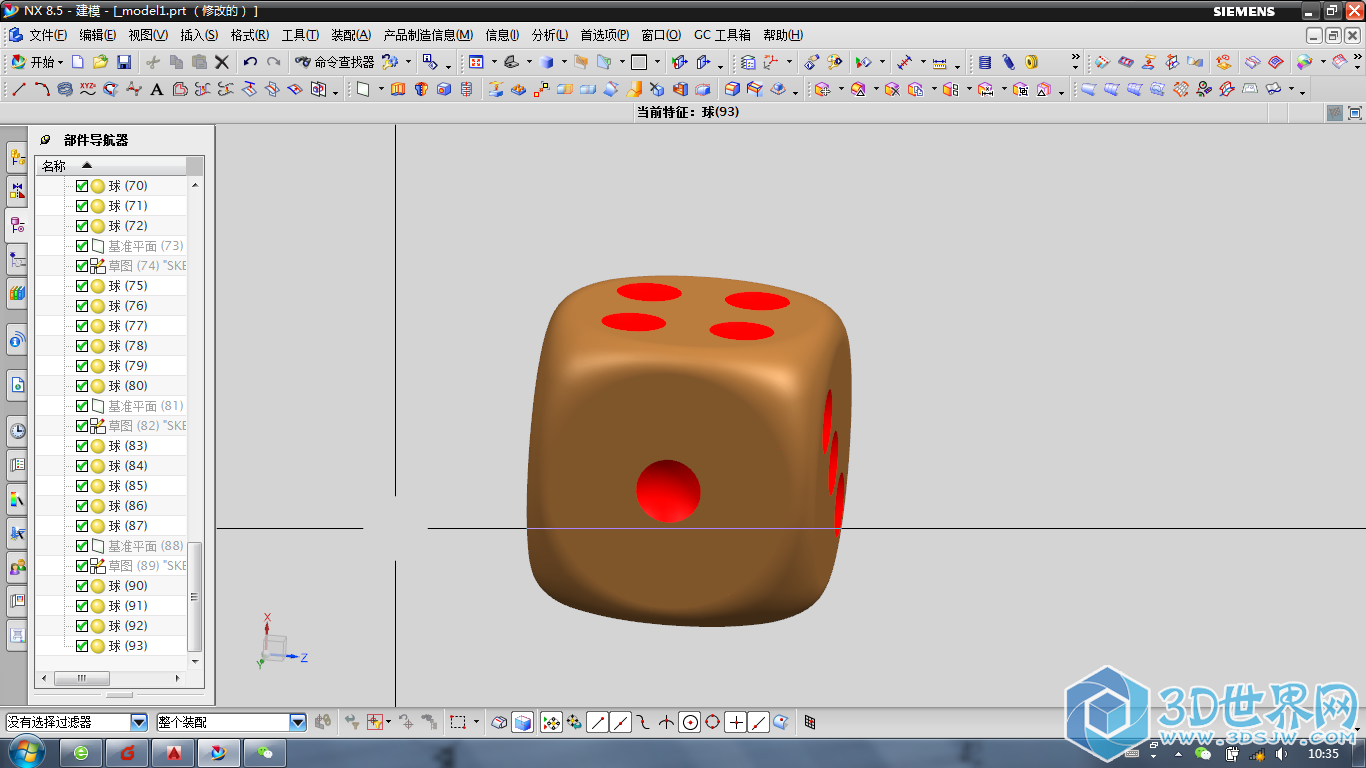Screen dimensions: 1366x768
Task: Toggle checkbox for 草图 (74)
Action: pyautogui.click(x=82, y=266)
